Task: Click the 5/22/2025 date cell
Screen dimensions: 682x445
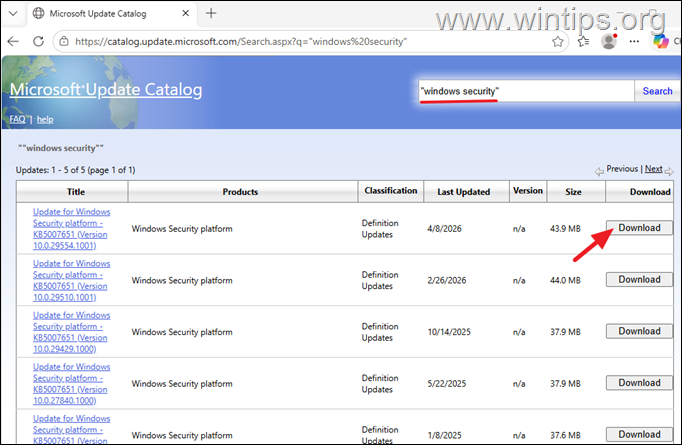Action: pos(446,384)
